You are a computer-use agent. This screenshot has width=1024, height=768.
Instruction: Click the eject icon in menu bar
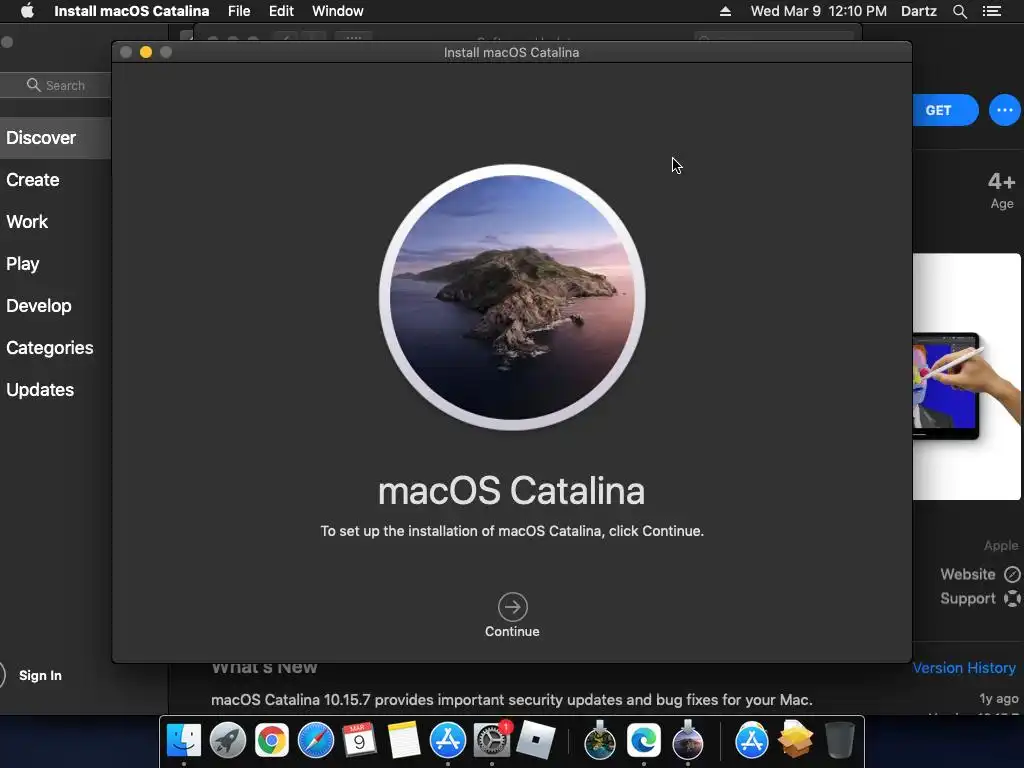725,11
